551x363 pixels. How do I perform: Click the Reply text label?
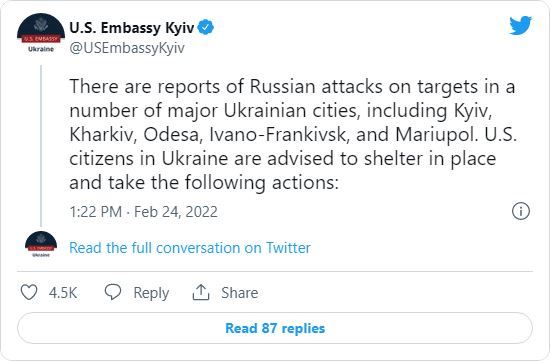151,293
